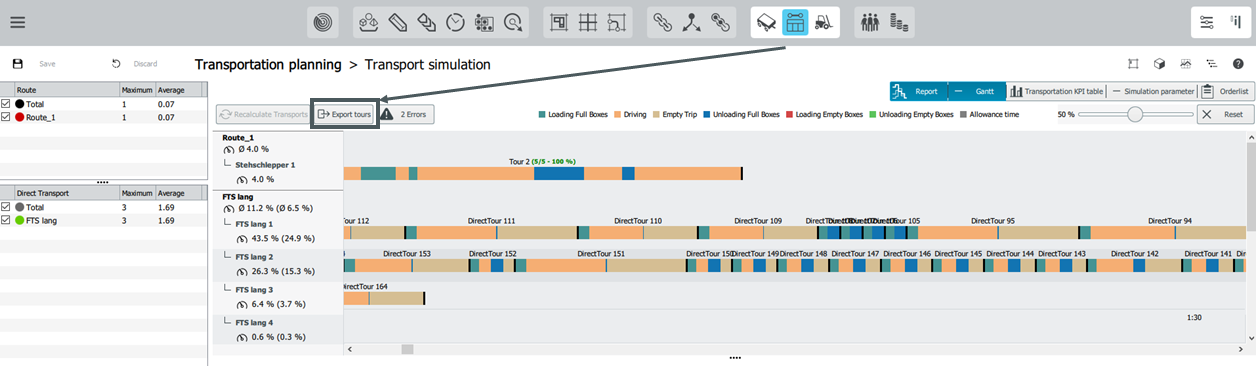Click the Save label in the toolbar
This screenshot has width=1256, height=366.
[47, 63]
